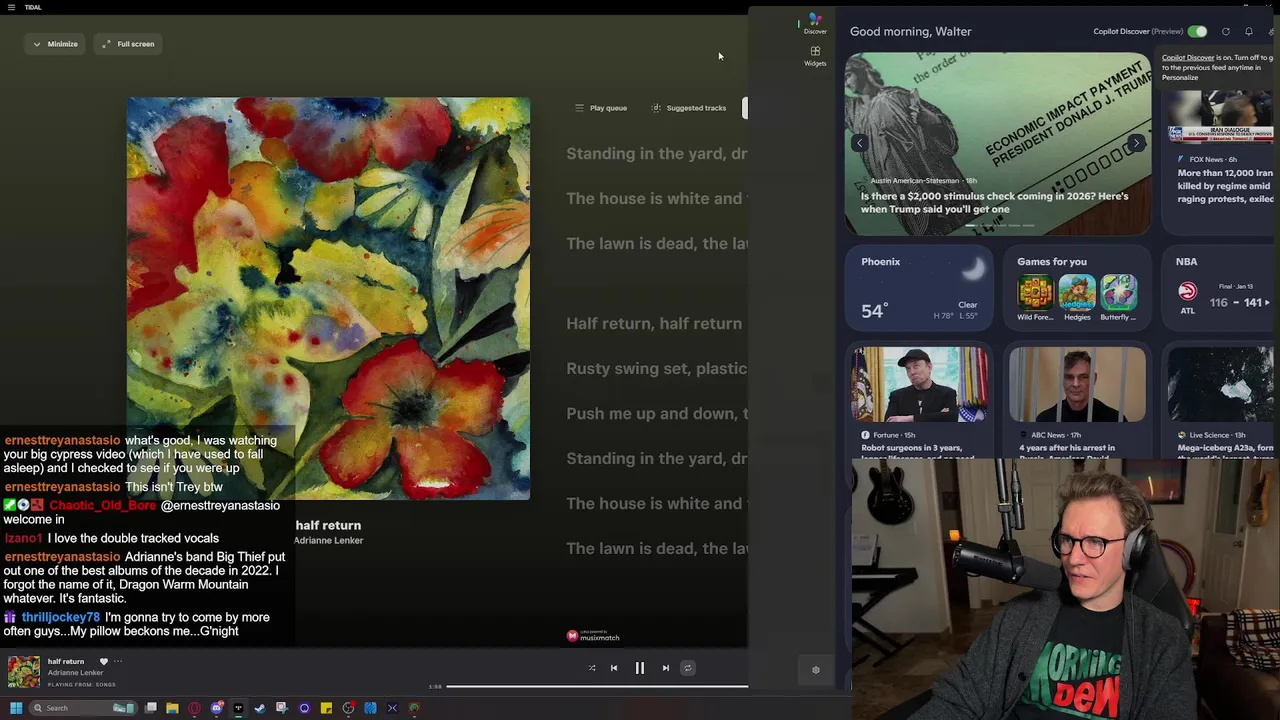Open the Musixmatch lyrics provider logo
1280x720 pixels.
pyautogui.click(x=593, y=636)
